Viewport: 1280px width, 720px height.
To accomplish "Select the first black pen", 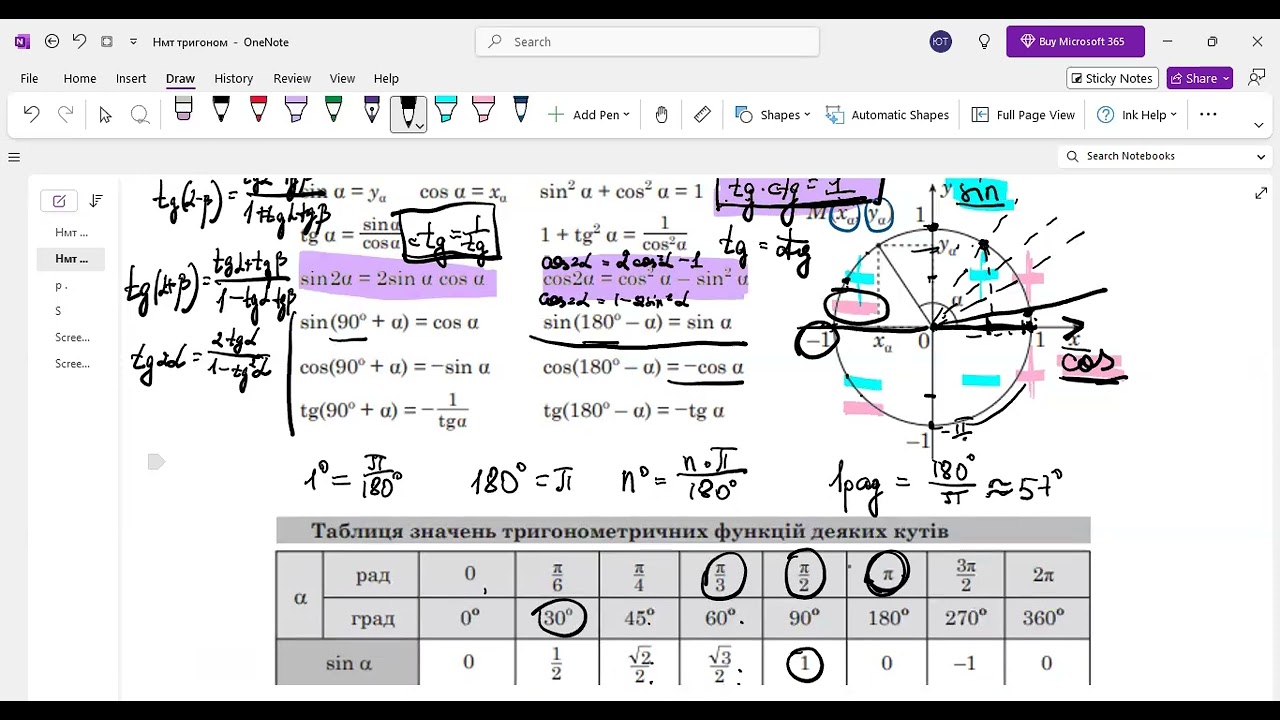I will pos(220,112).
